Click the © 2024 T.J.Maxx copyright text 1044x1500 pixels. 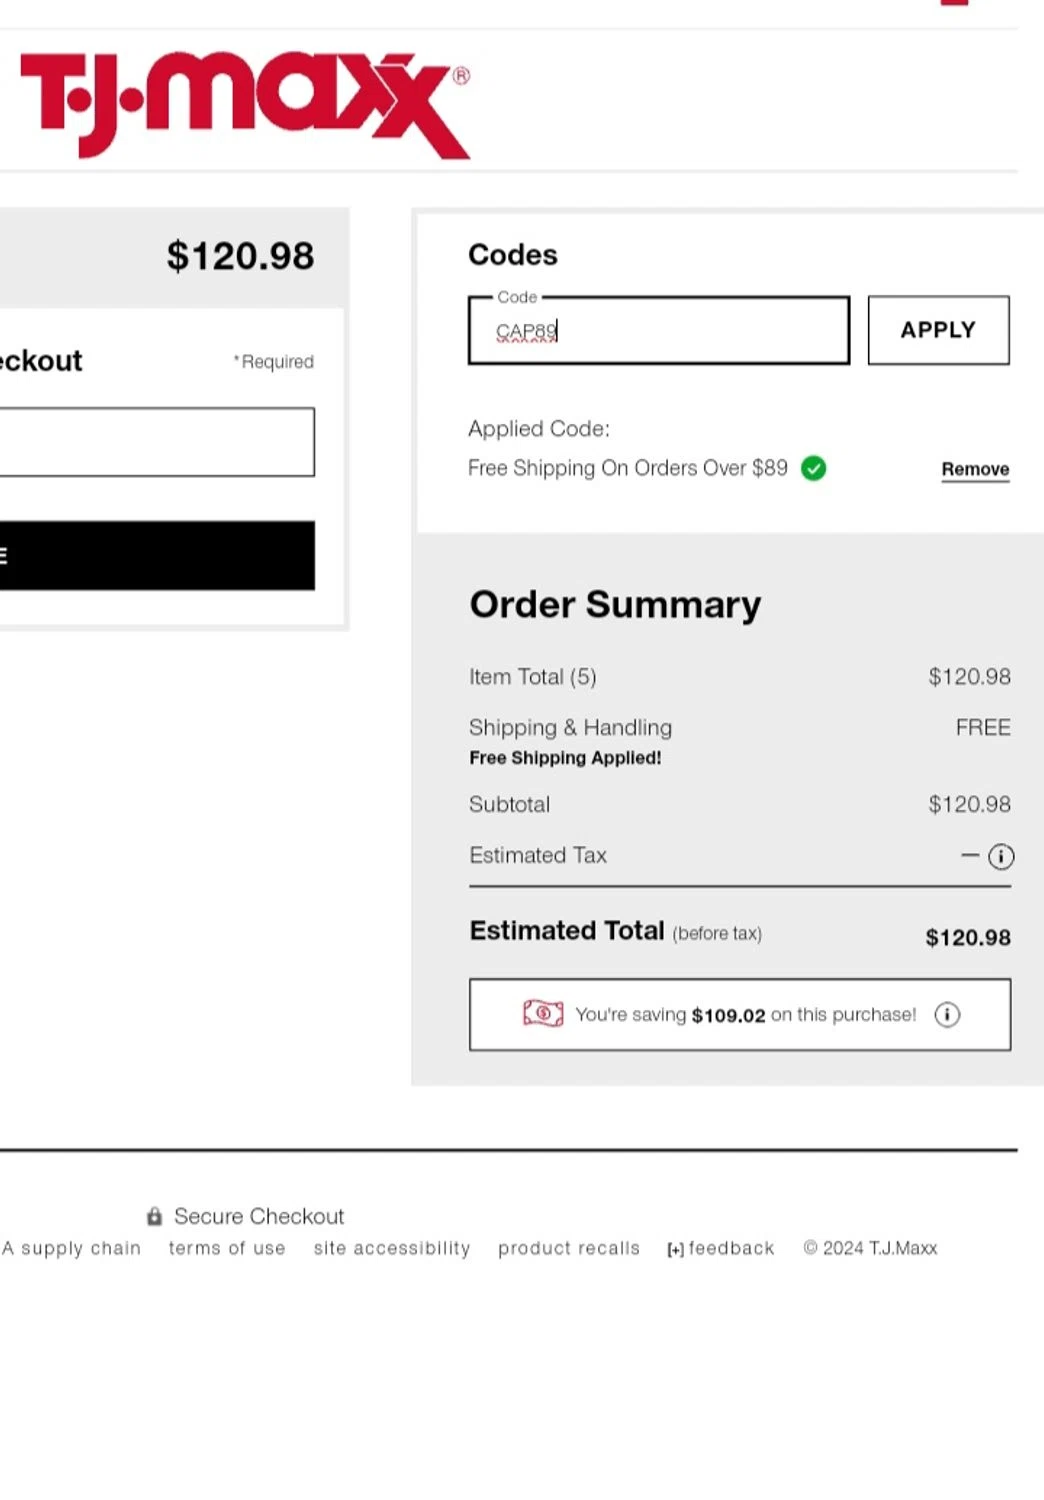click(870, 1249)
